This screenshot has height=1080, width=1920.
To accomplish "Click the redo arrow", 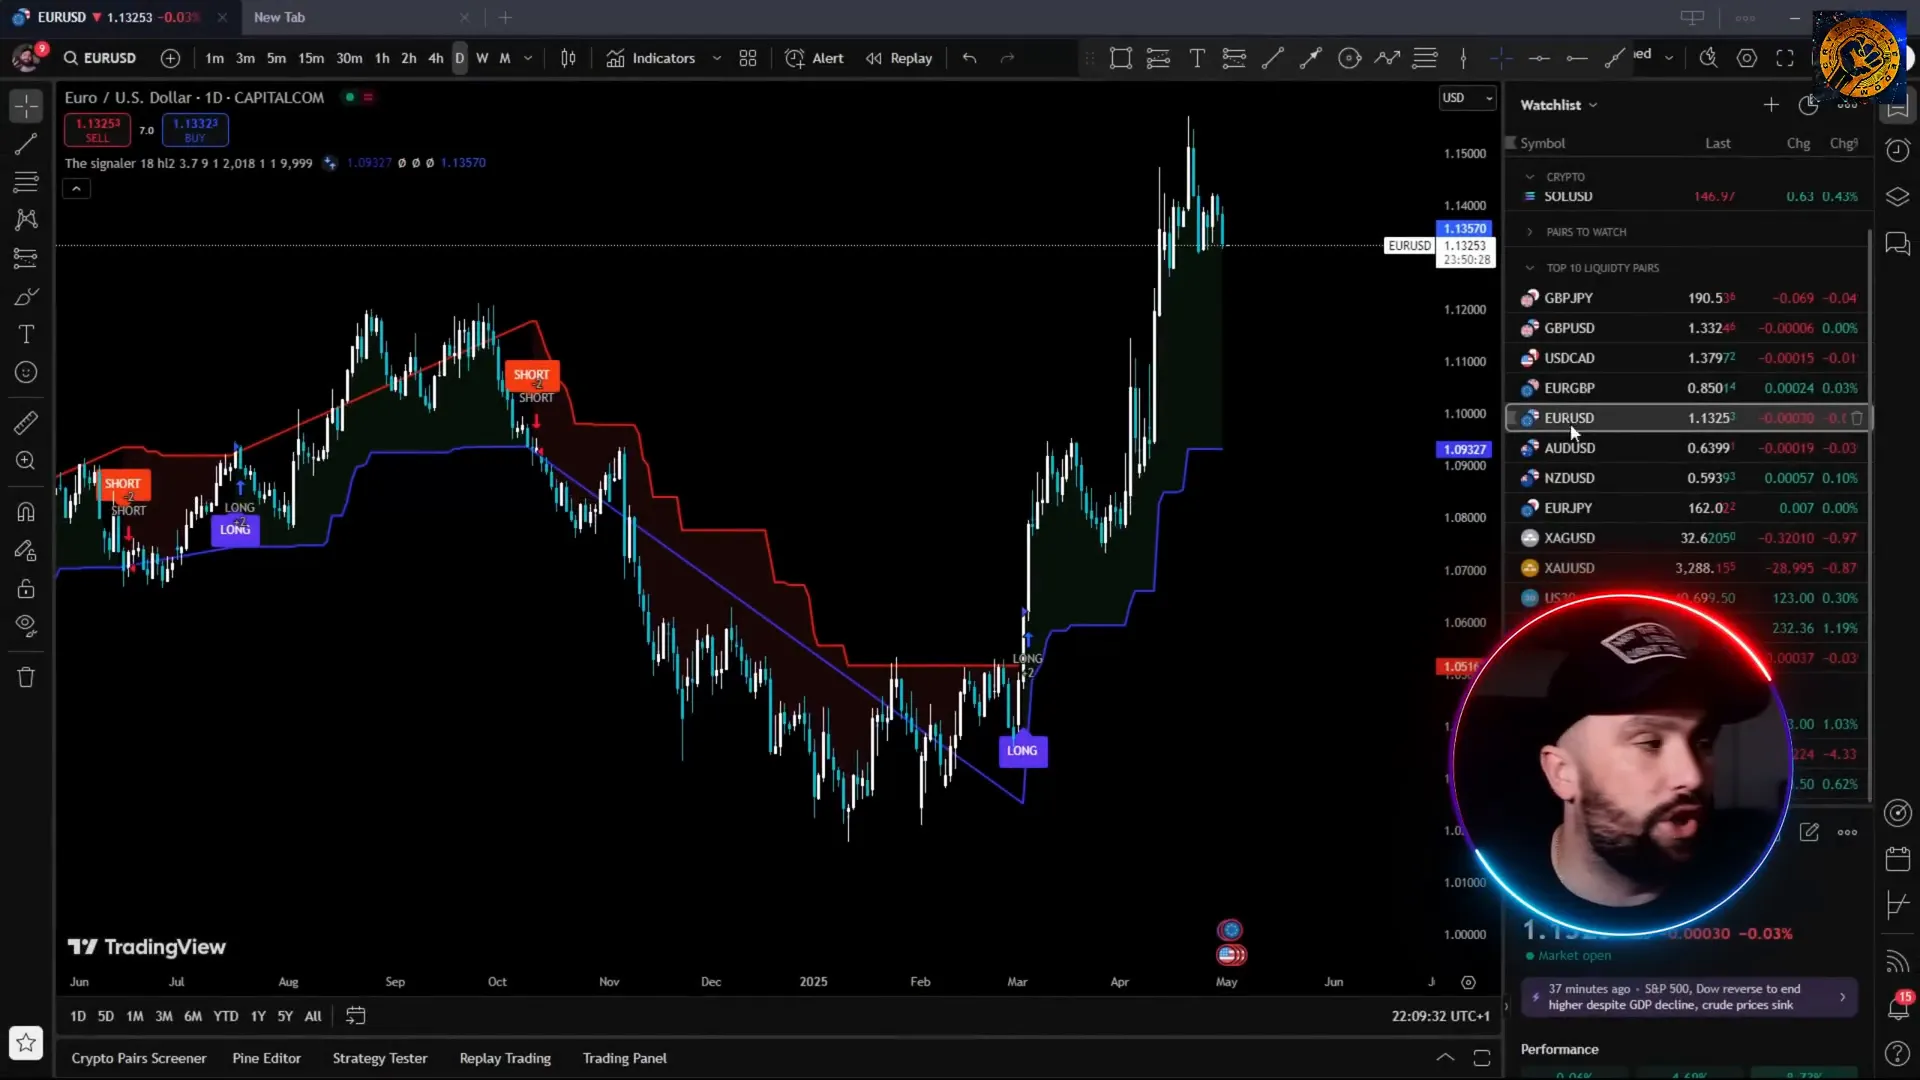I will tap(1007, 58).
